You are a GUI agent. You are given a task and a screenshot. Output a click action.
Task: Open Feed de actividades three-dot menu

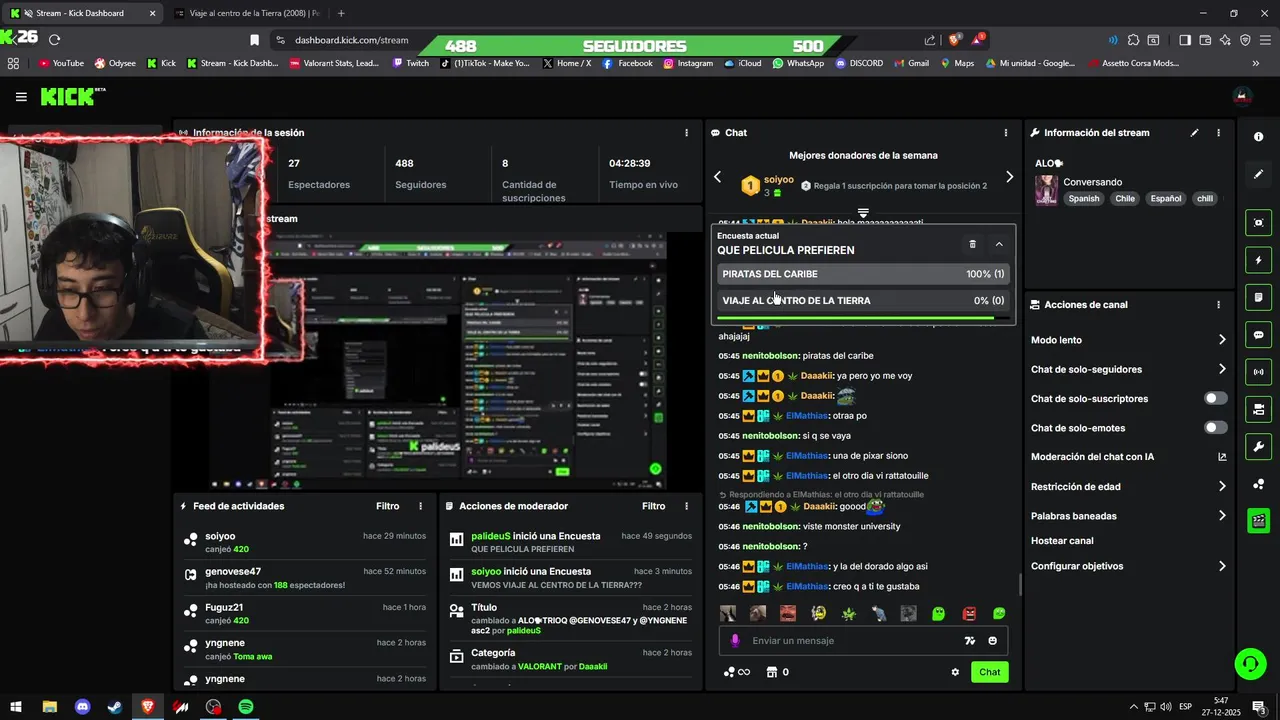420,506
